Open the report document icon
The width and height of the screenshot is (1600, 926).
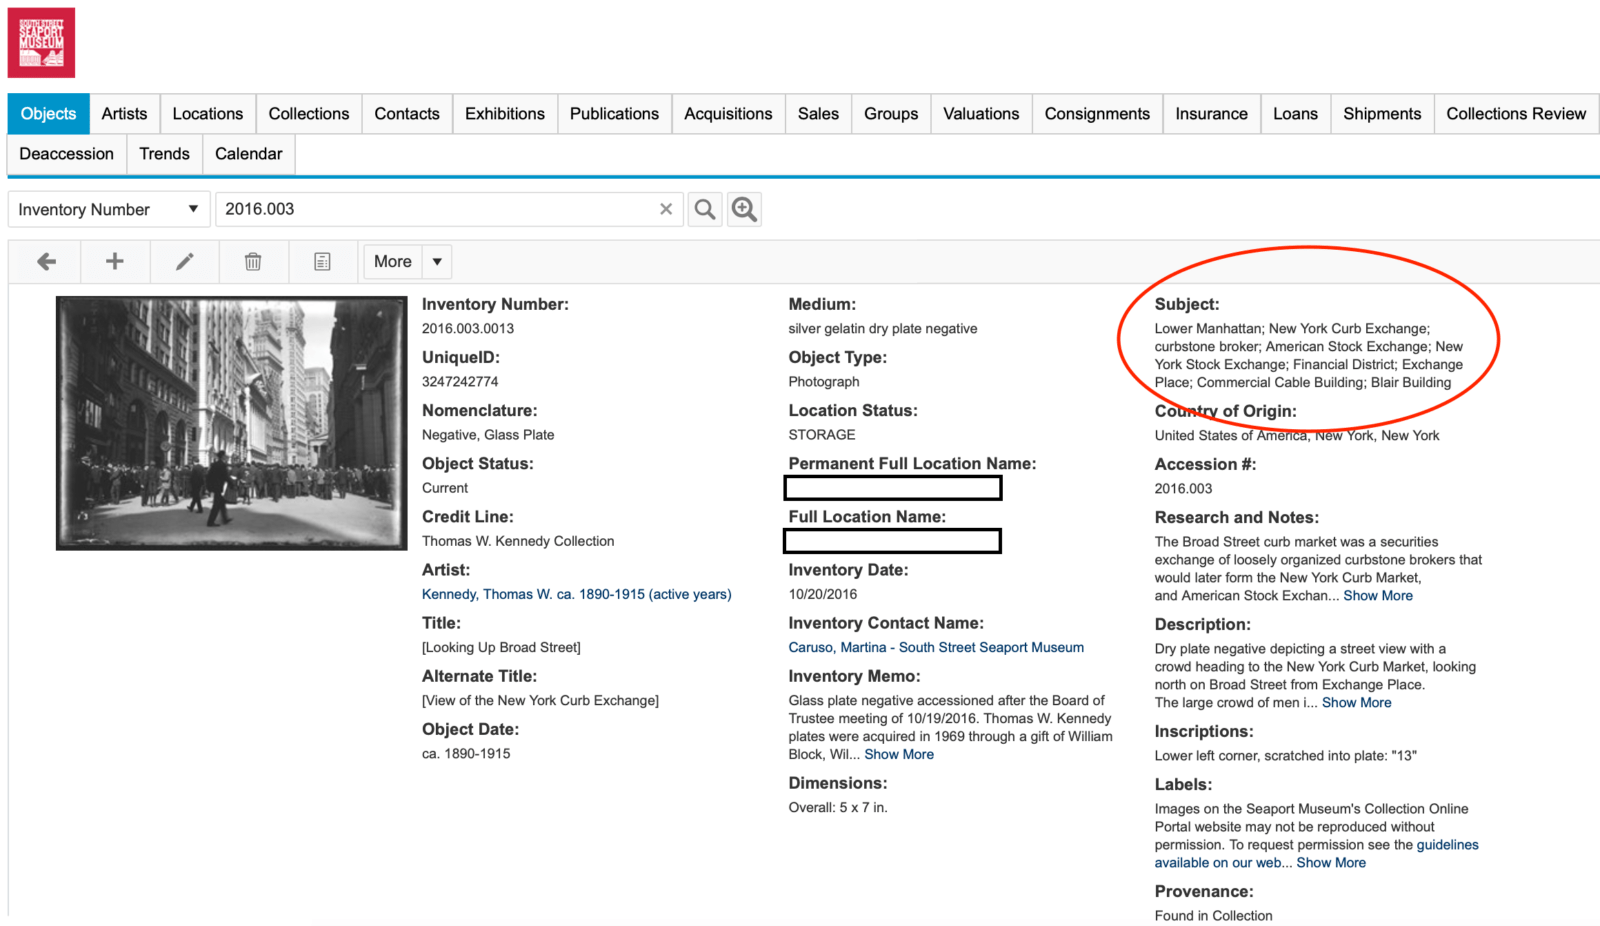[322, 261]
